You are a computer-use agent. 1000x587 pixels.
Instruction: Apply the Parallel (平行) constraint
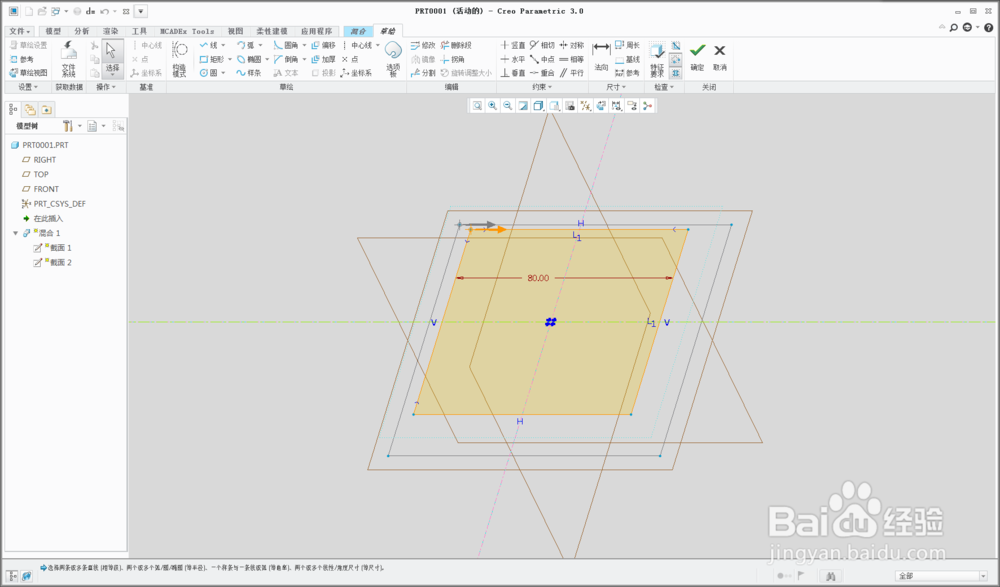pyautogui.click(x=571, y=73)
